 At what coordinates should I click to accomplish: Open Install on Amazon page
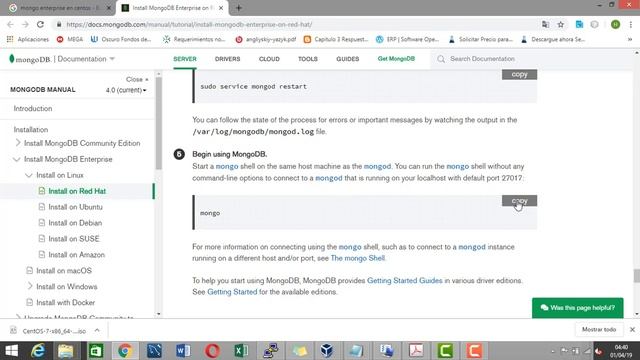[x=77, y=255]
